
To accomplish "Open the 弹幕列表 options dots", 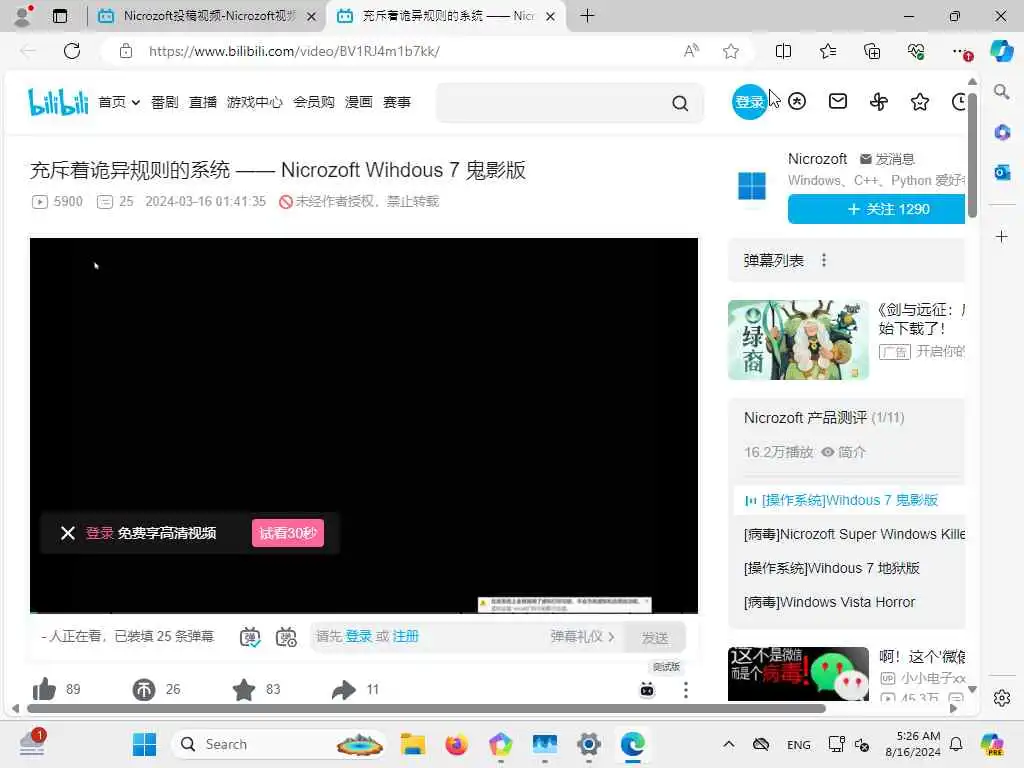I will coord(824,260).
